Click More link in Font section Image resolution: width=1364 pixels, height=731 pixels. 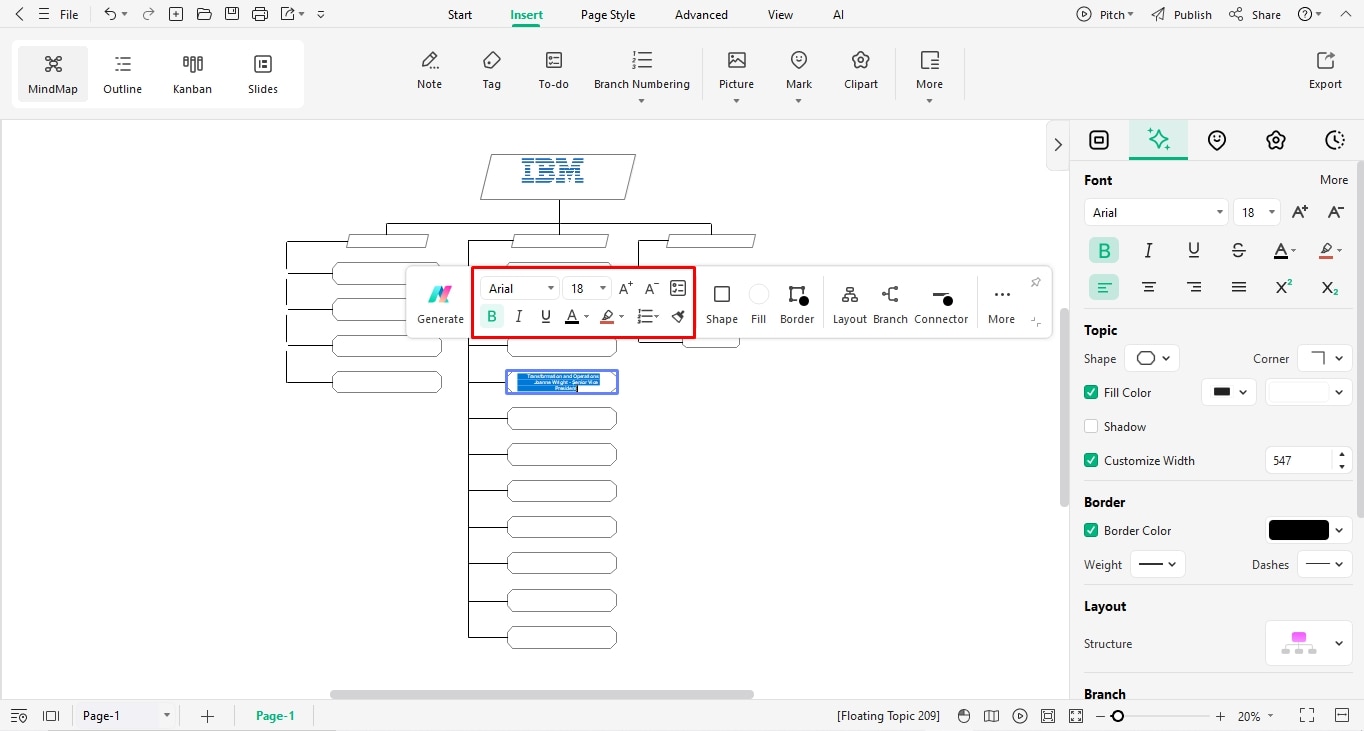(1334, 180)
